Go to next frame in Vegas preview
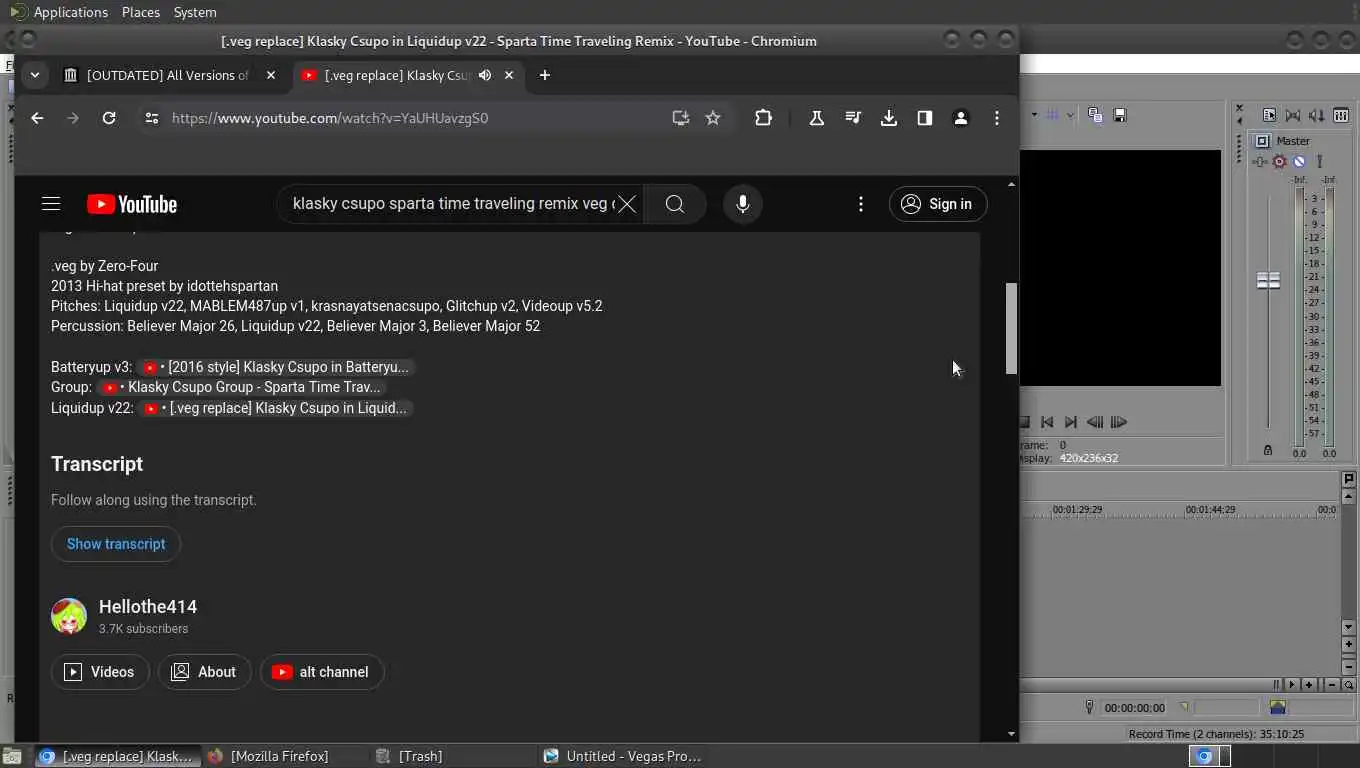The image size is (1360, 768). tap(1119, 422)
